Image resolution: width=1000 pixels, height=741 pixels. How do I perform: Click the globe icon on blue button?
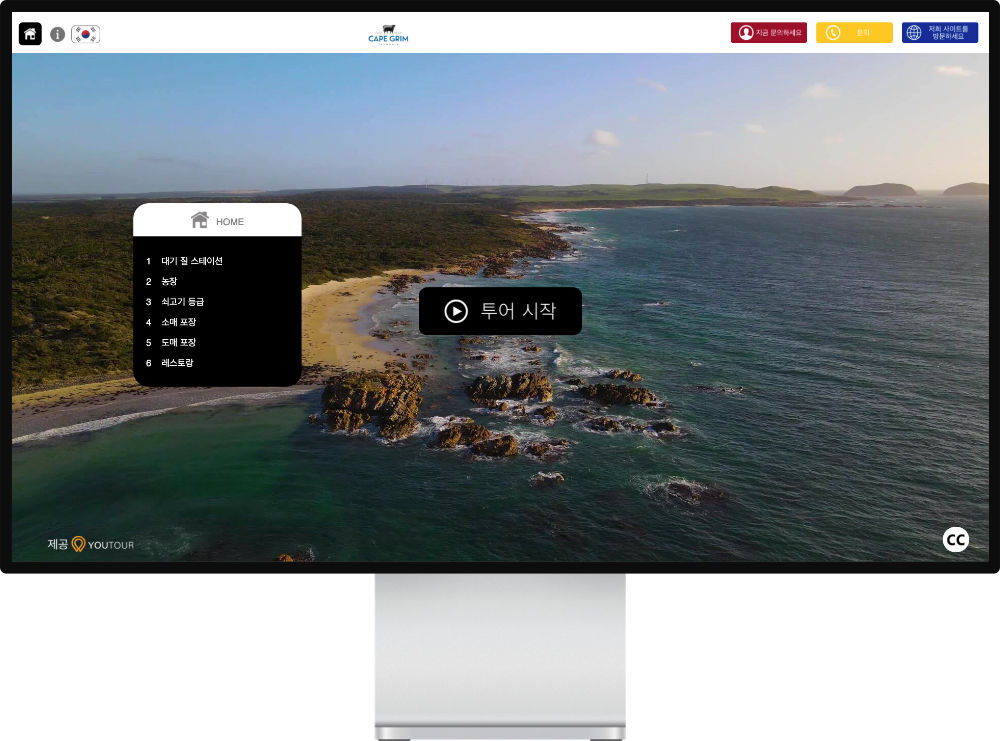click(x=914, y=33)
